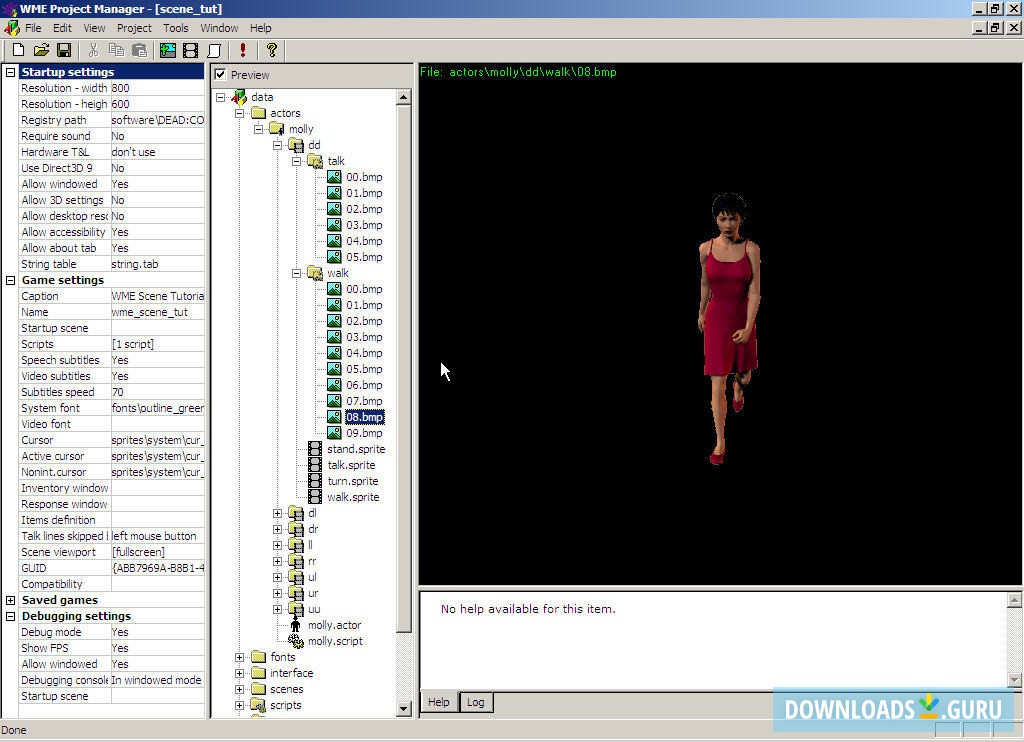Select walk.sprite in the file tree
1024x742 pixels.
click(x=352, y=497)
